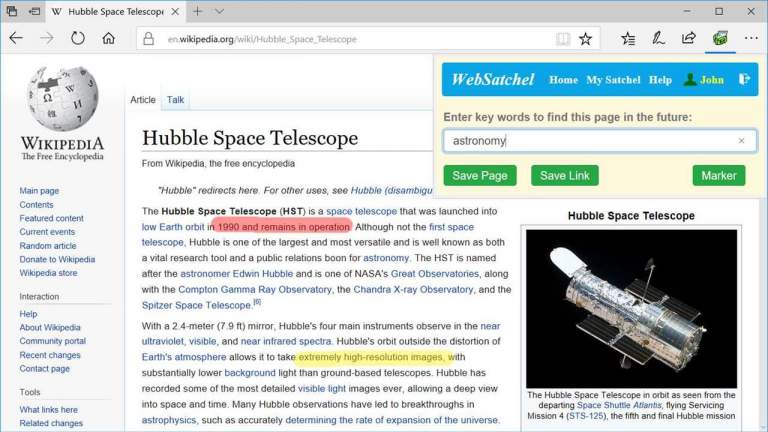Open About Wikipedia link
This screenshot has width=768, height=432.
(x=50, y=328)
